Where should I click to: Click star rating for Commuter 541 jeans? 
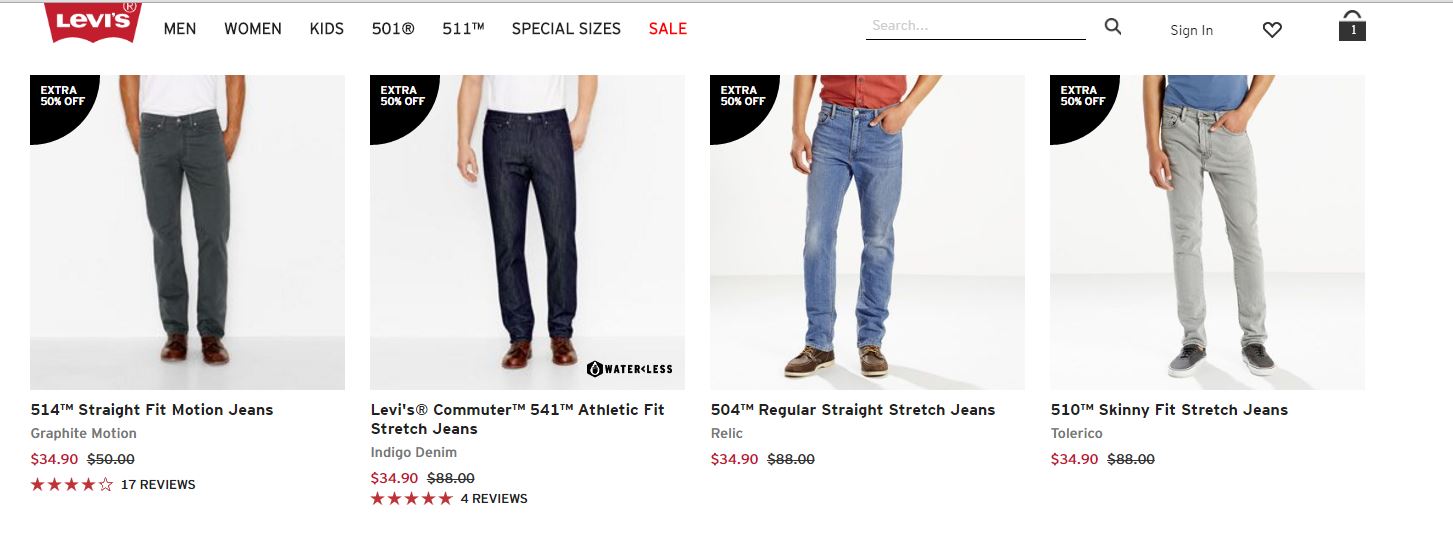[x=412, y=498]
